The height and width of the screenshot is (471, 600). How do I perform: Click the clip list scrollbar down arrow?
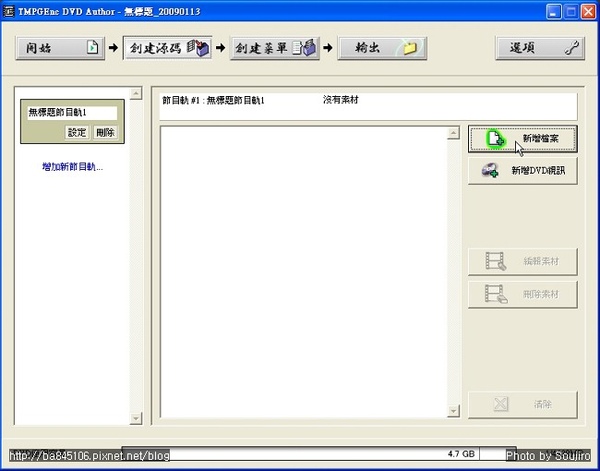[453, 411]
